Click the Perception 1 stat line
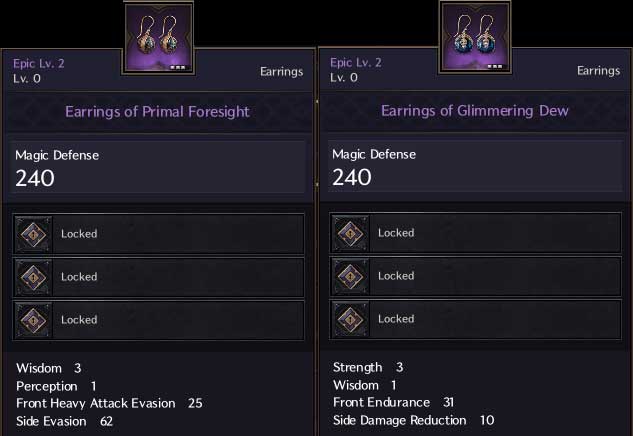This screenshot has width=633, height=436. 56,386
